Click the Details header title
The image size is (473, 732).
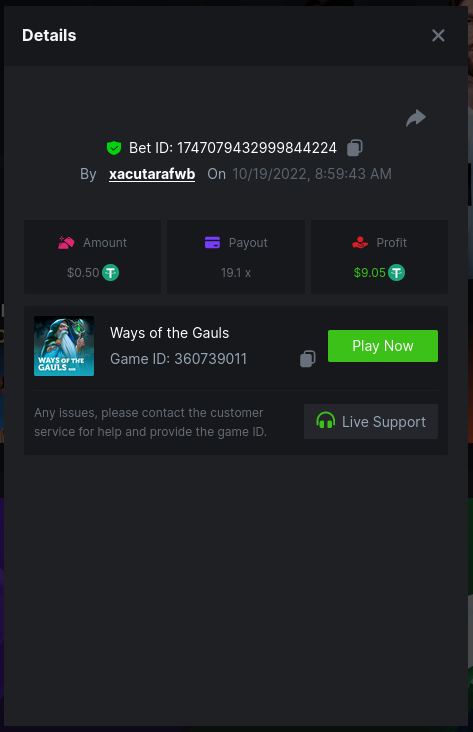tap(49, 35)
